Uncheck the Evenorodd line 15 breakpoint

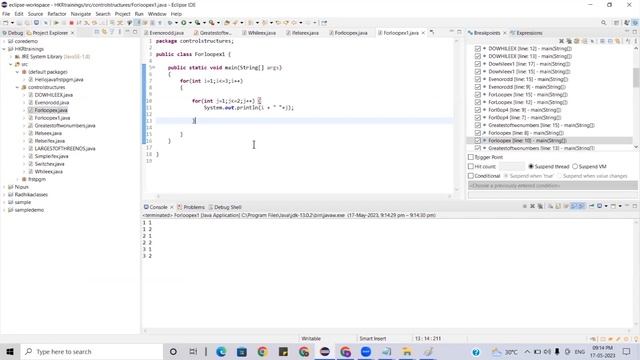[478, 79]
